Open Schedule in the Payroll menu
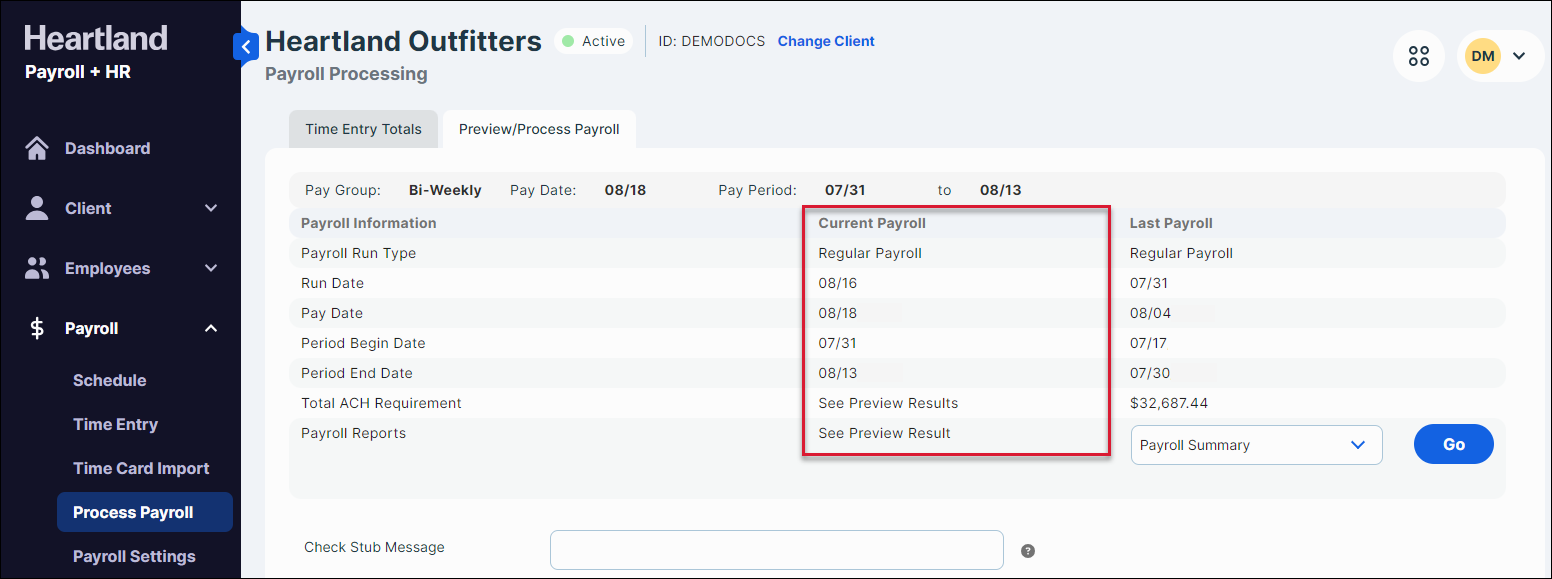This screenshot has width=1552, height=579. tap(110, 380)
